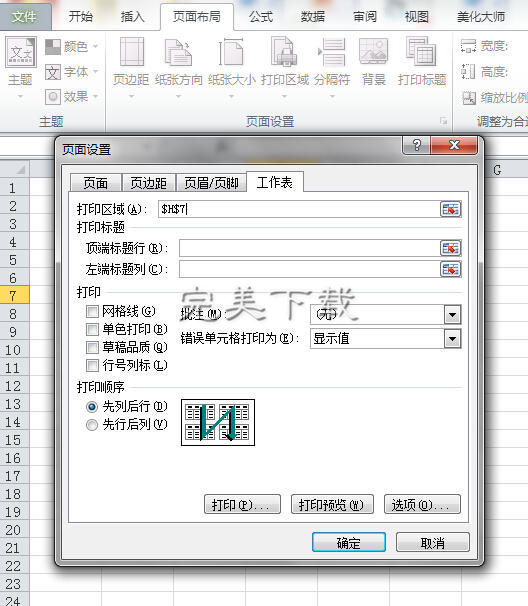Image resolution: width=528 pixels, height=606 pixels.
Task: Switch to the 页边距 dialog tab
Action: pos(148,183)
